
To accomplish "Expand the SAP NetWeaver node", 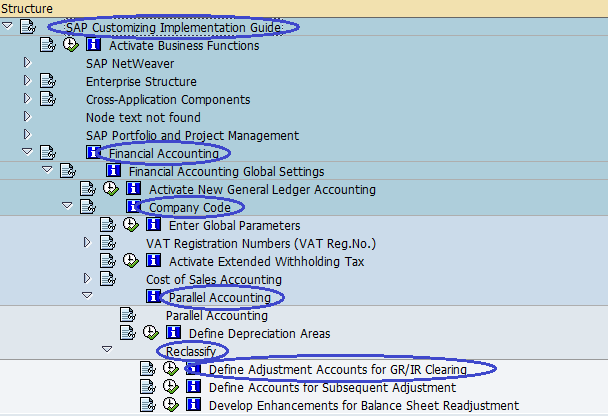I will [x=27, y=62].
